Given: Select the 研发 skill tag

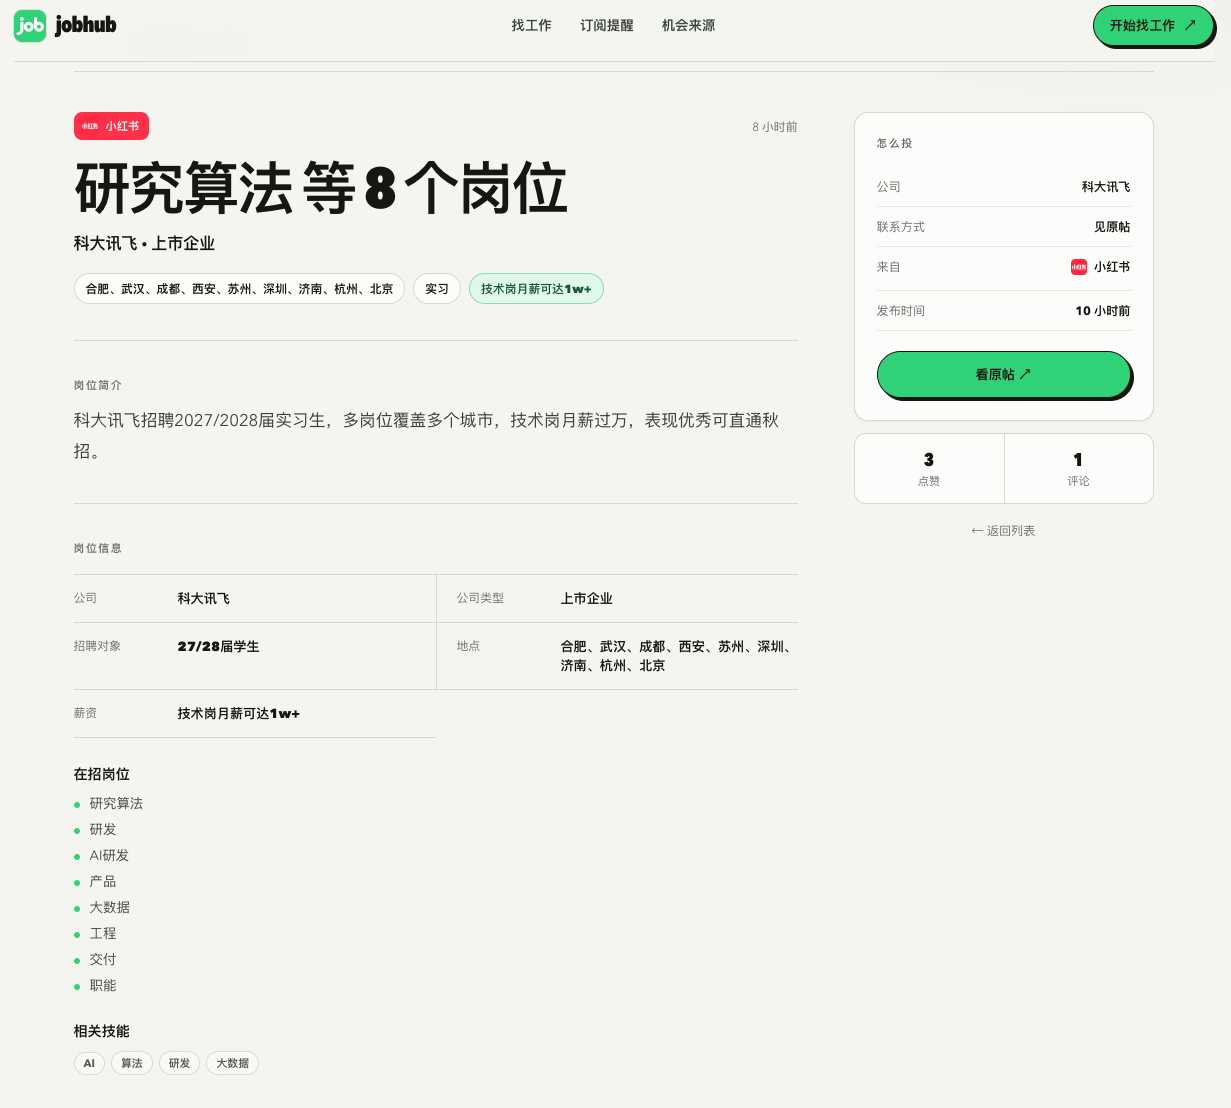Looking at the screenshot, I should 179,1063.
